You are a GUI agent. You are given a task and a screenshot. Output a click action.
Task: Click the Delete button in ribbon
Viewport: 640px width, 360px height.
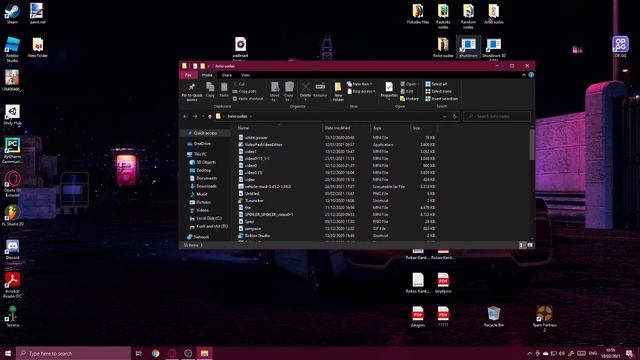(305, 91)
